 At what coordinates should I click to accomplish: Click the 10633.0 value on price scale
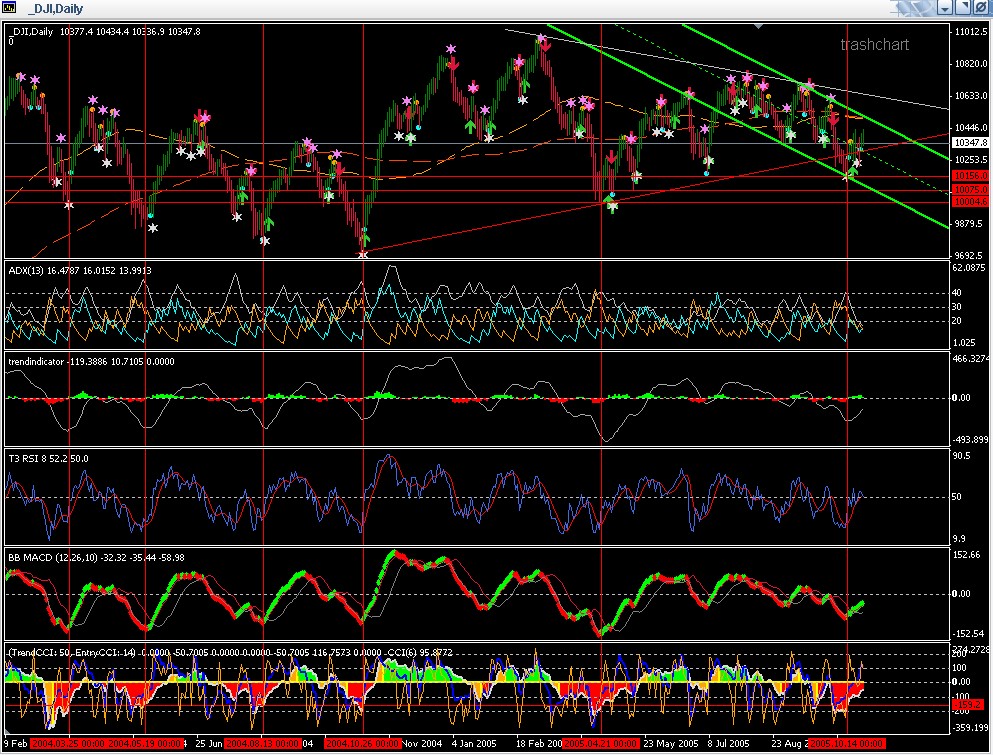pyautogui.click(x=971, y=96)
